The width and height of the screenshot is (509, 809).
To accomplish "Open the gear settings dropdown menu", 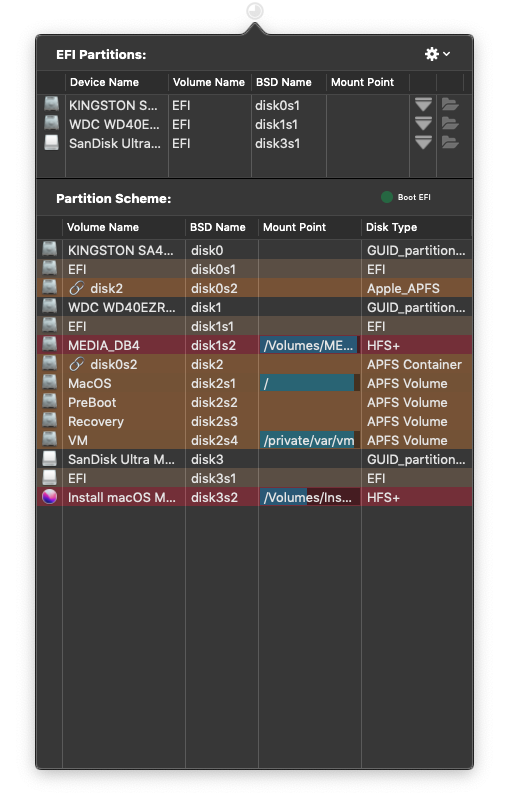I will (437, 54).
